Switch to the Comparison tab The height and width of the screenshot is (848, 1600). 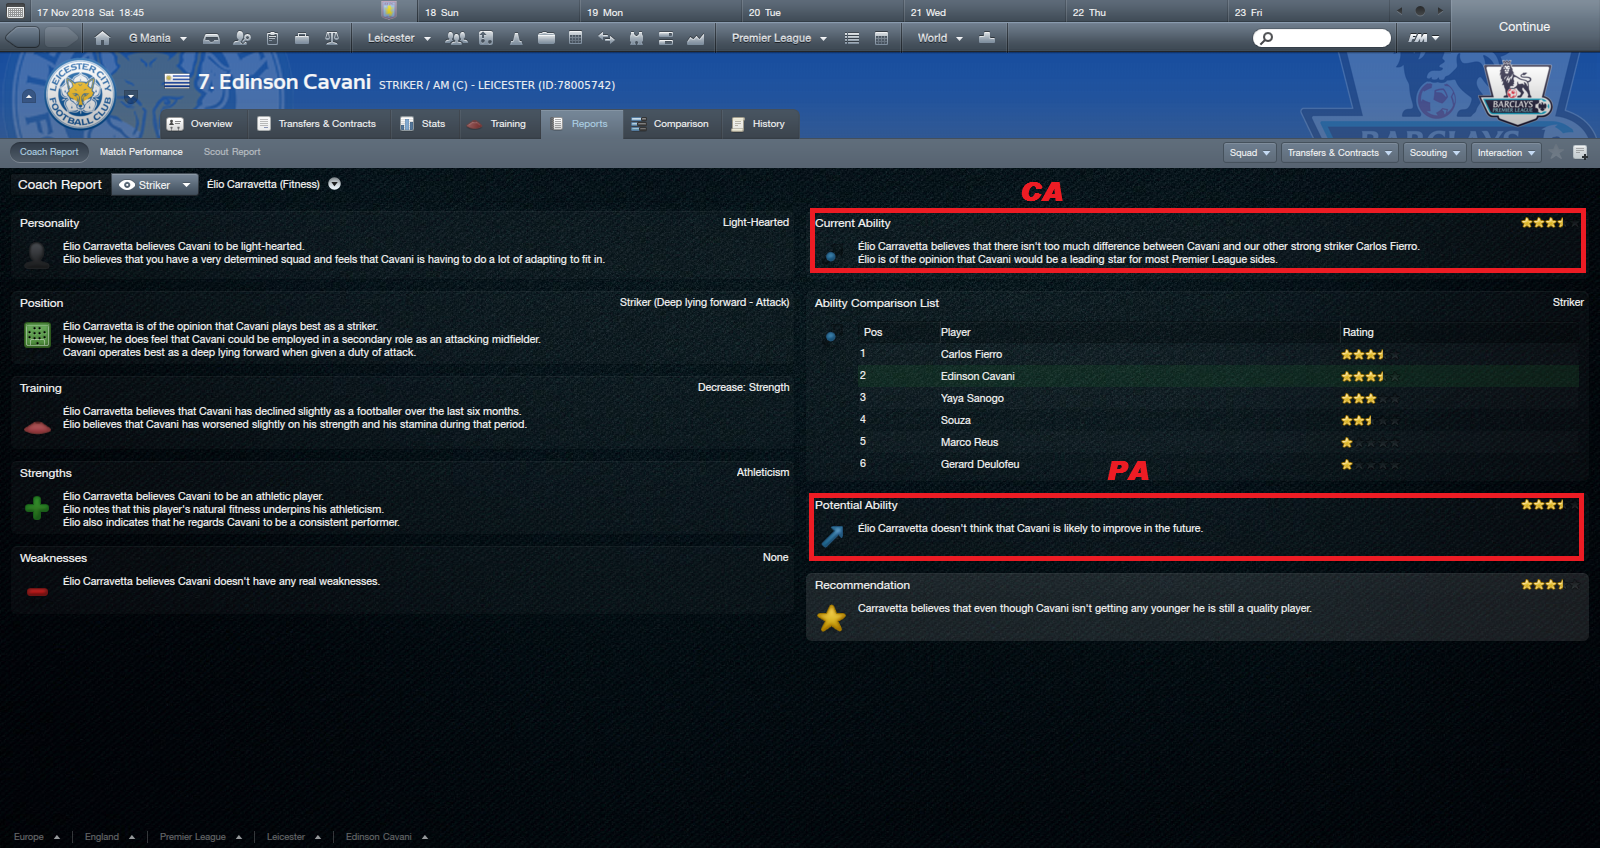pyautogui.click(x=669, y=124)
